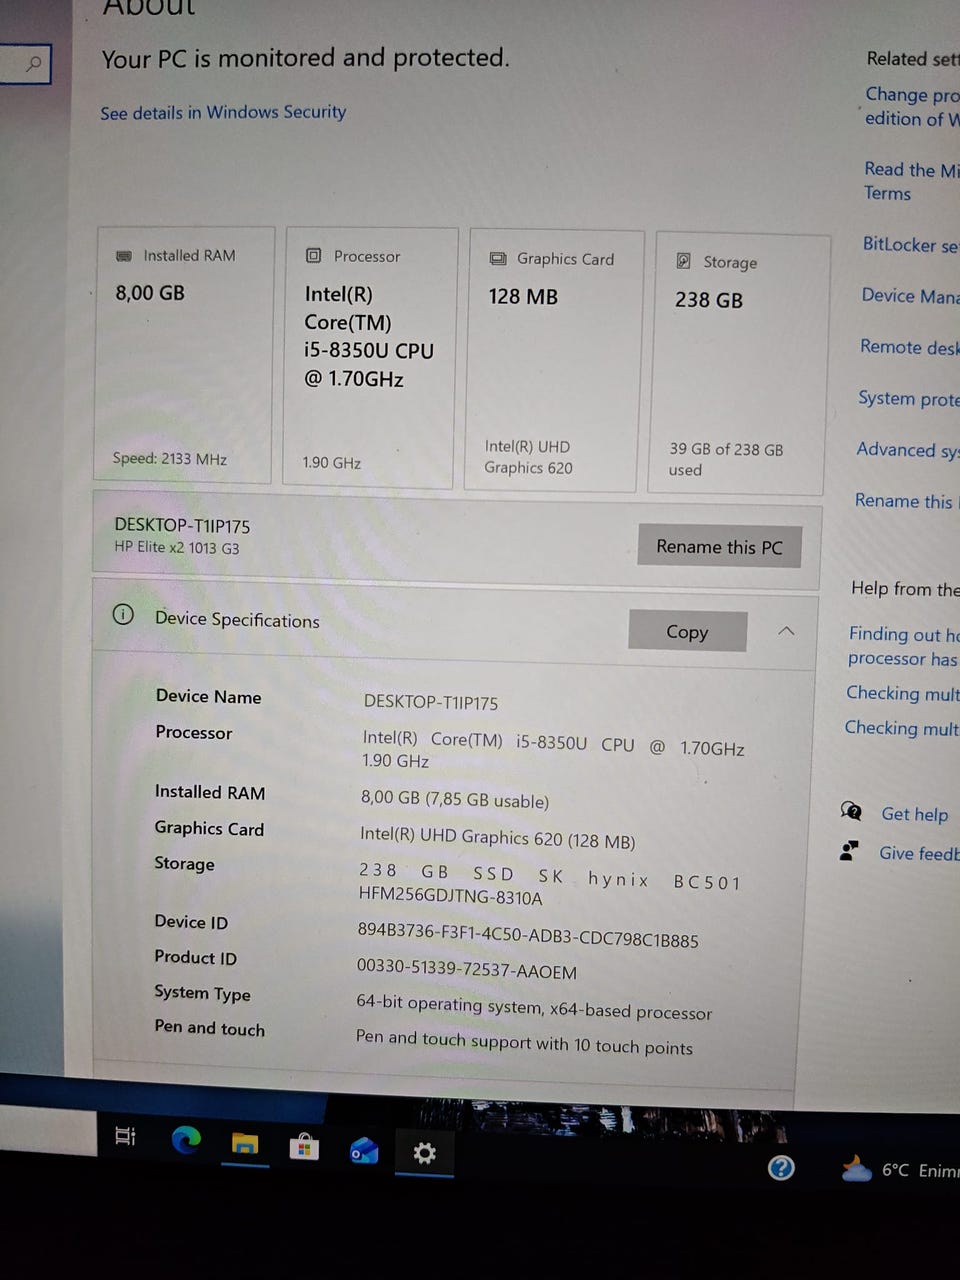Click the 64-bit operating system text
The image size is (960, 1280).
534,1007
